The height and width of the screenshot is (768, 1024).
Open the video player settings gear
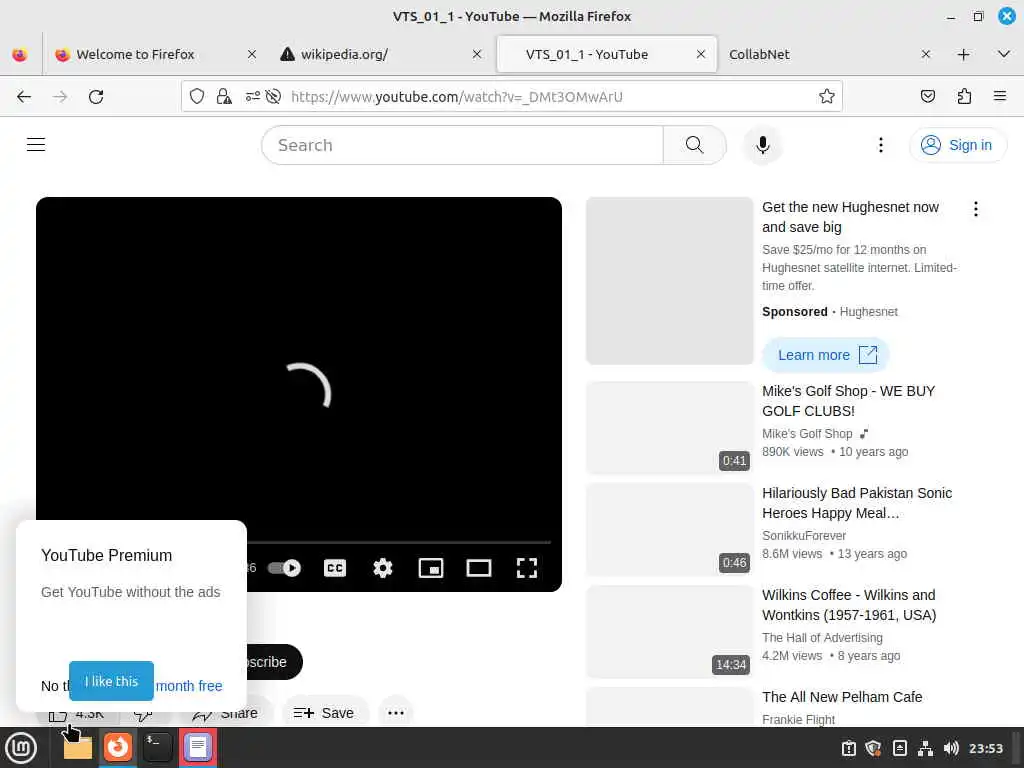pos(383,568)
